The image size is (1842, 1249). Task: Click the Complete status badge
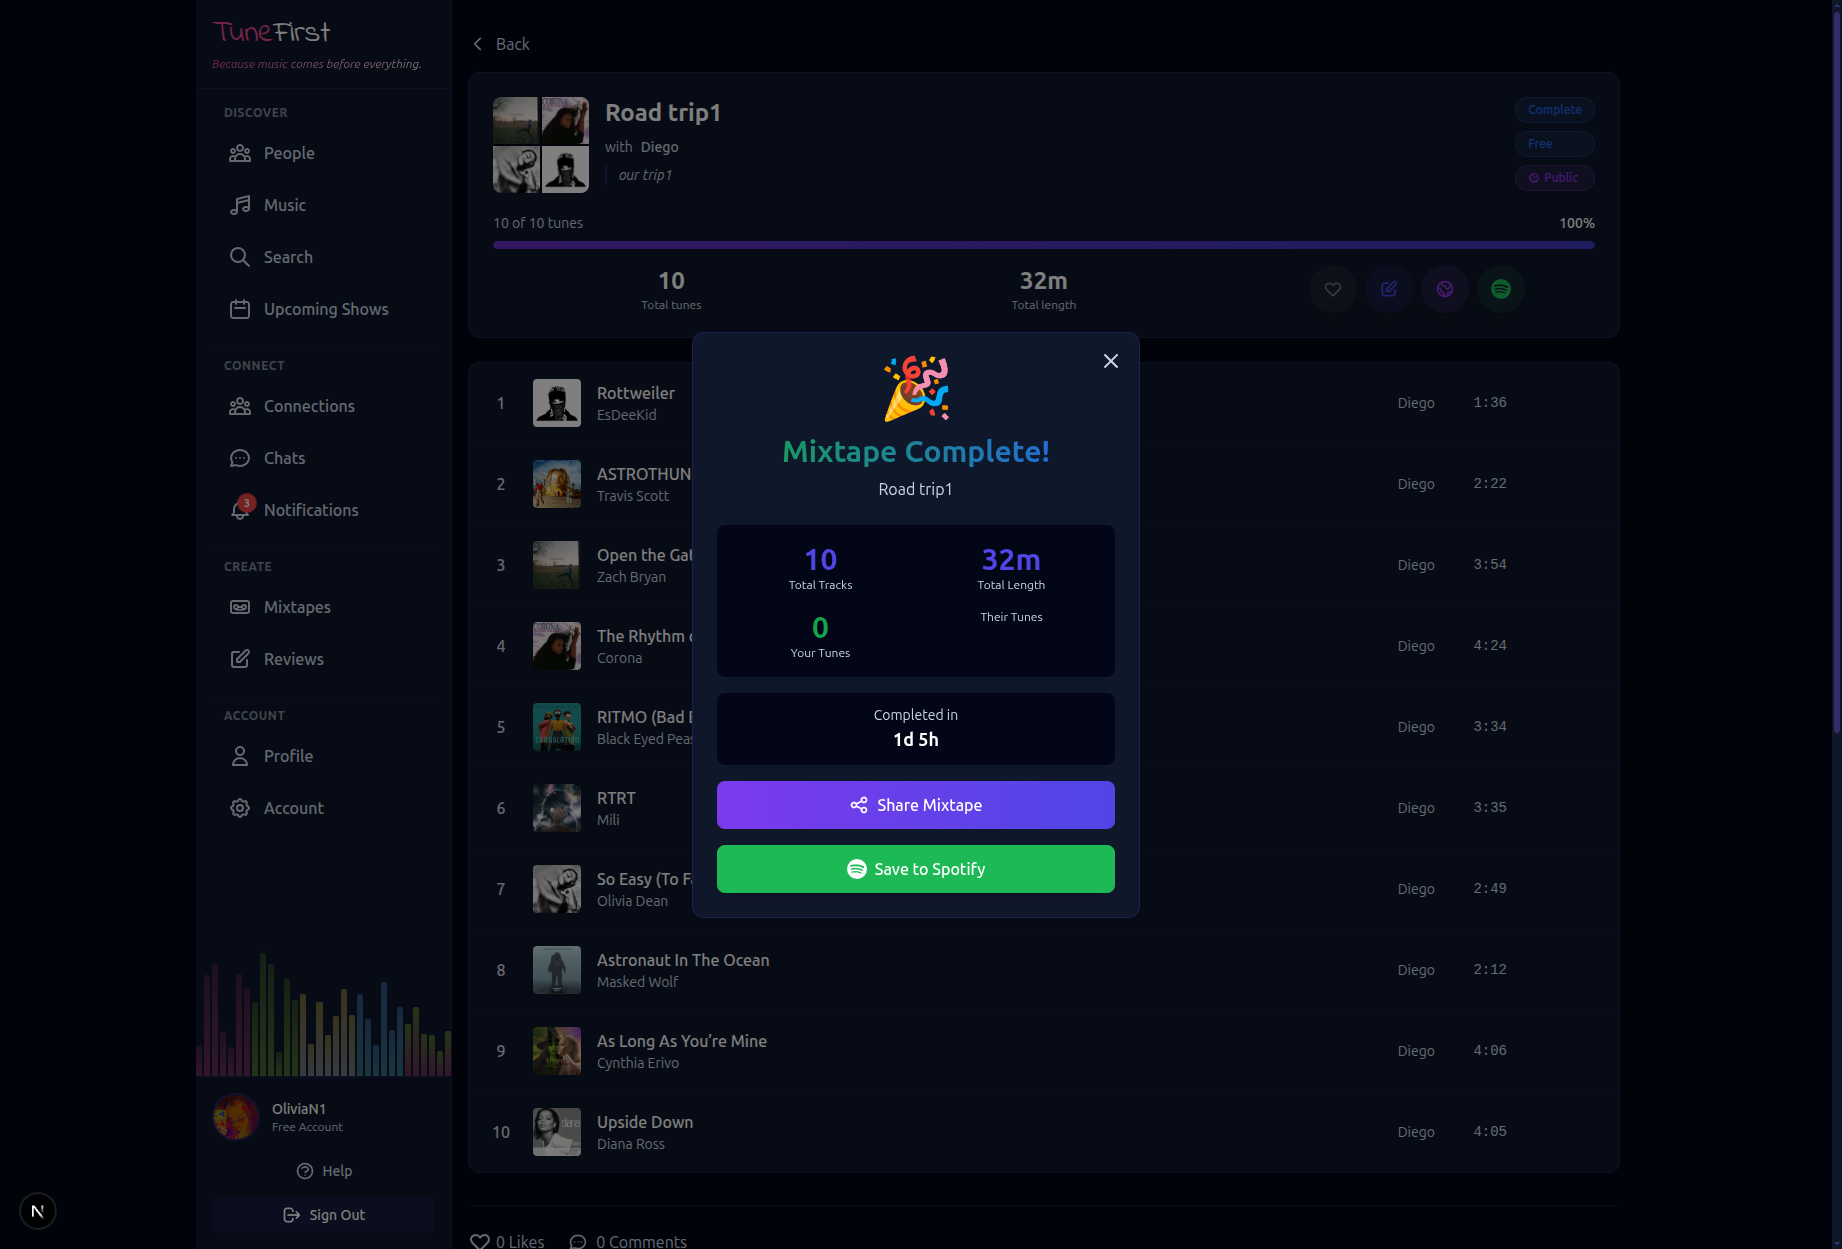point(1553,110)
